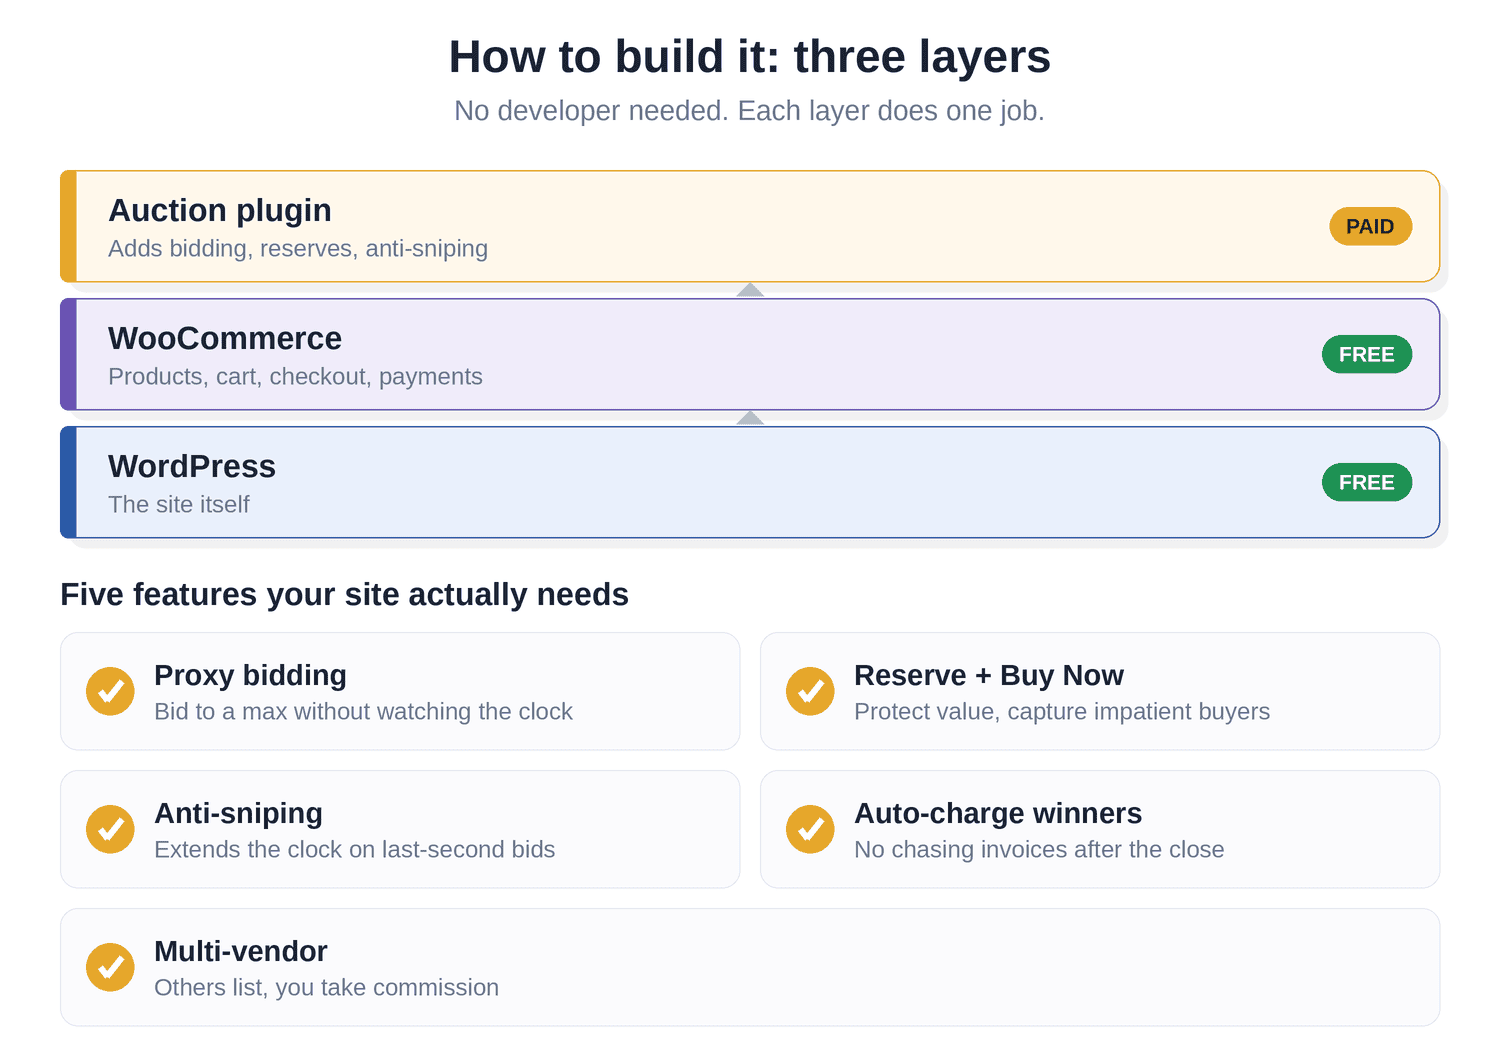Click the "How to build it: three layers" heading
Viewport: 1500px width, 1060px height.
pos(750,57)
